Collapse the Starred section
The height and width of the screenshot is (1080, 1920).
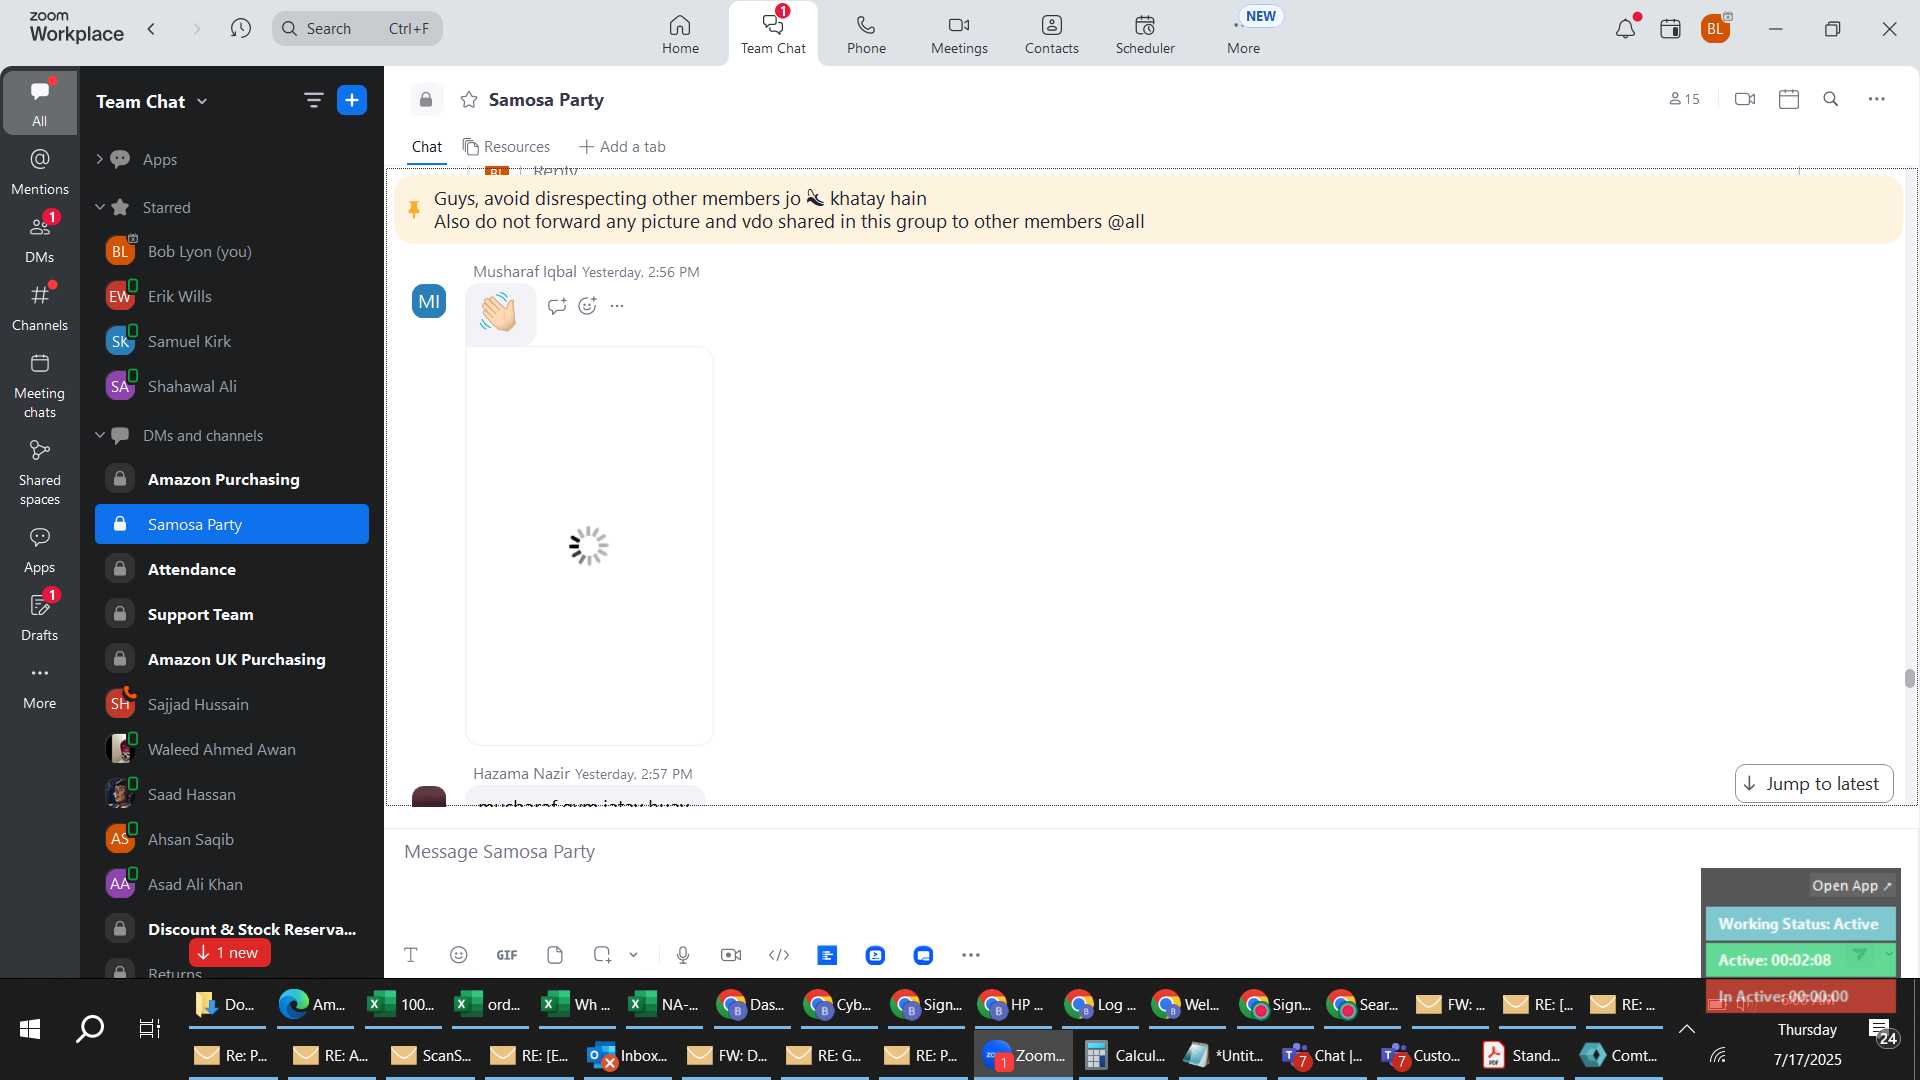[99, 207]
